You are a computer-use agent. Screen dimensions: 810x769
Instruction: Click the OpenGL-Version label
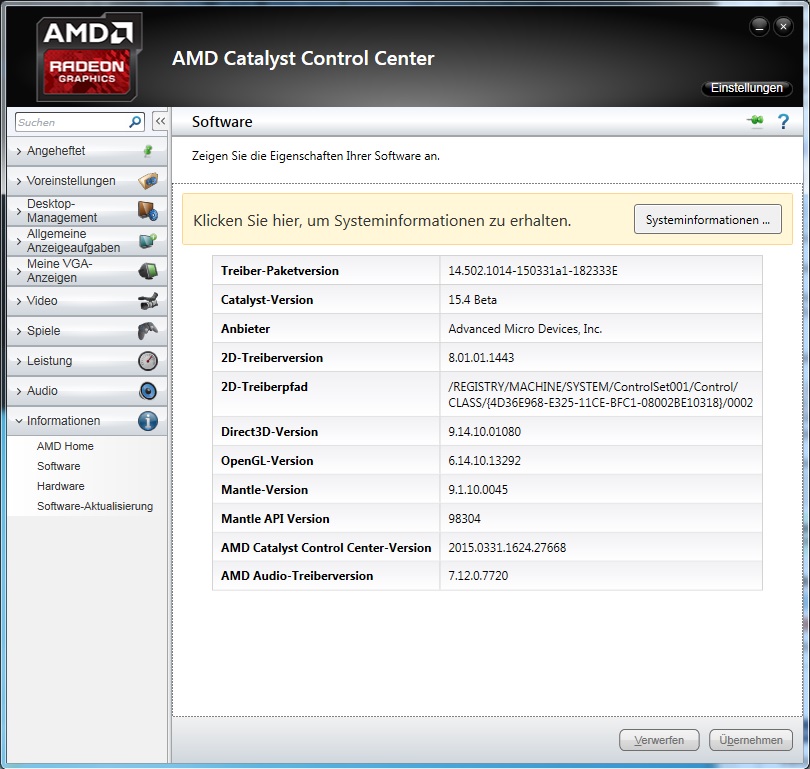tap(267, 461)
